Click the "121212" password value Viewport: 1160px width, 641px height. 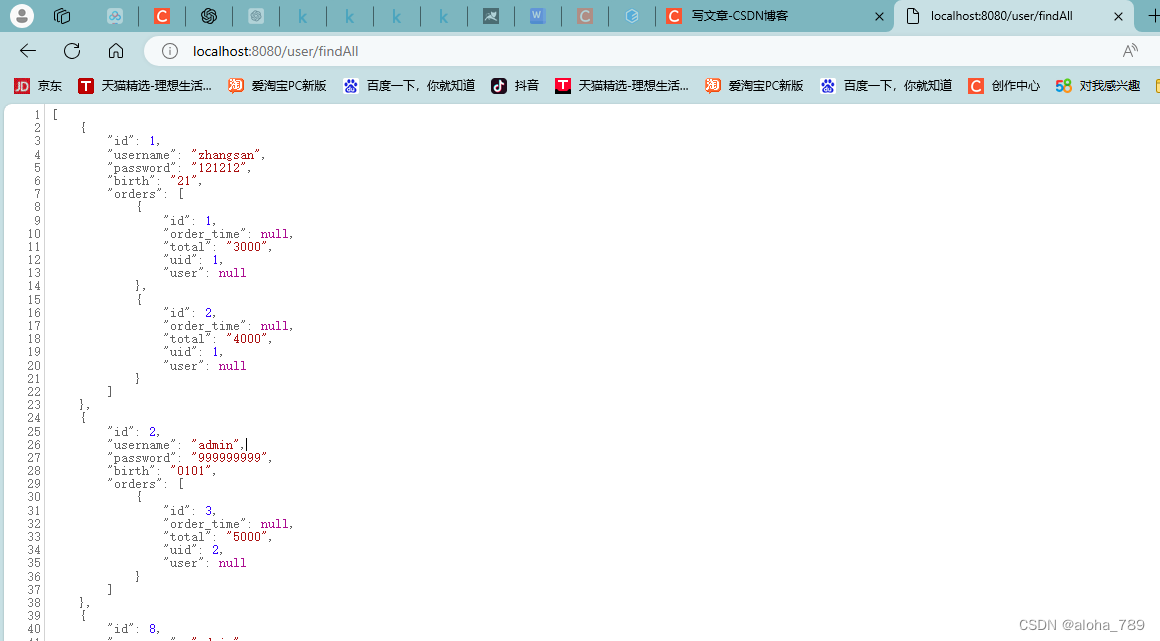coord(219,168)
